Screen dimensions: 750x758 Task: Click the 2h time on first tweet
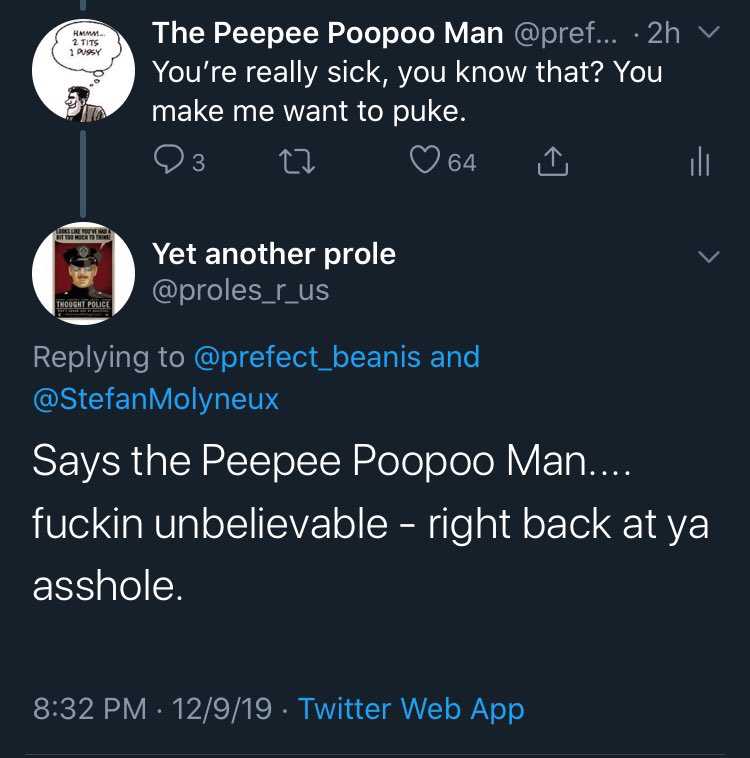coord(664,33)
